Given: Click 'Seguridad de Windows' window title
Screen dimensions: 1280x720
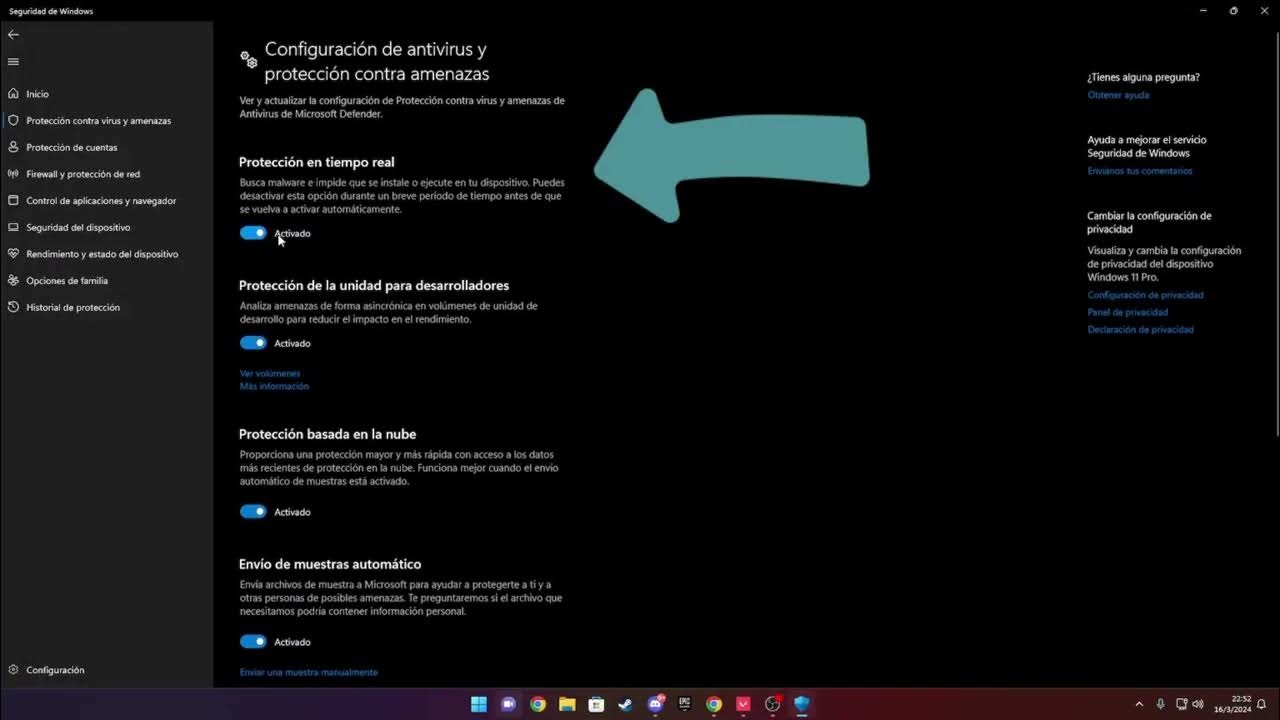Looking at the screenshot, I should click(51, 11).
